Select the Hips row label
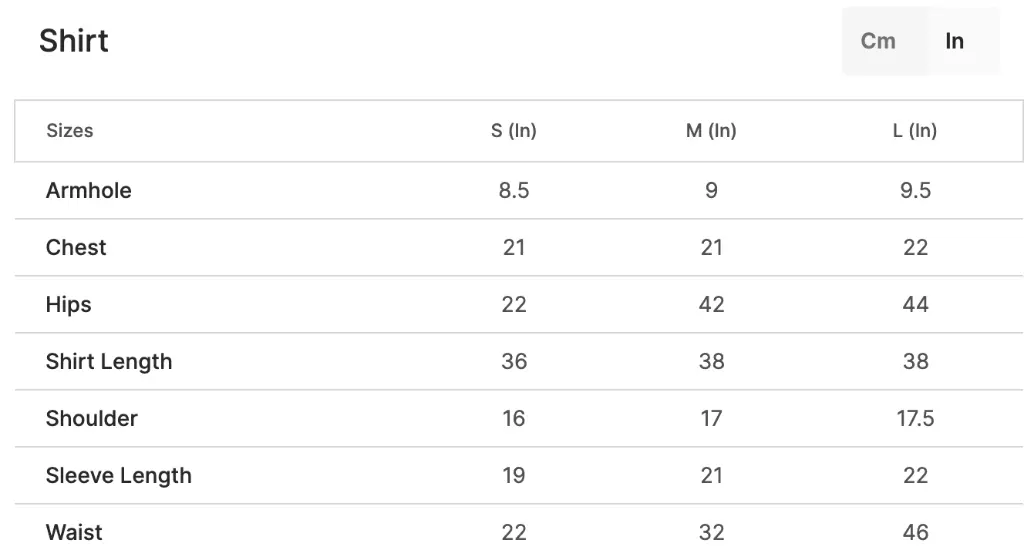 (x=69, y=305)
